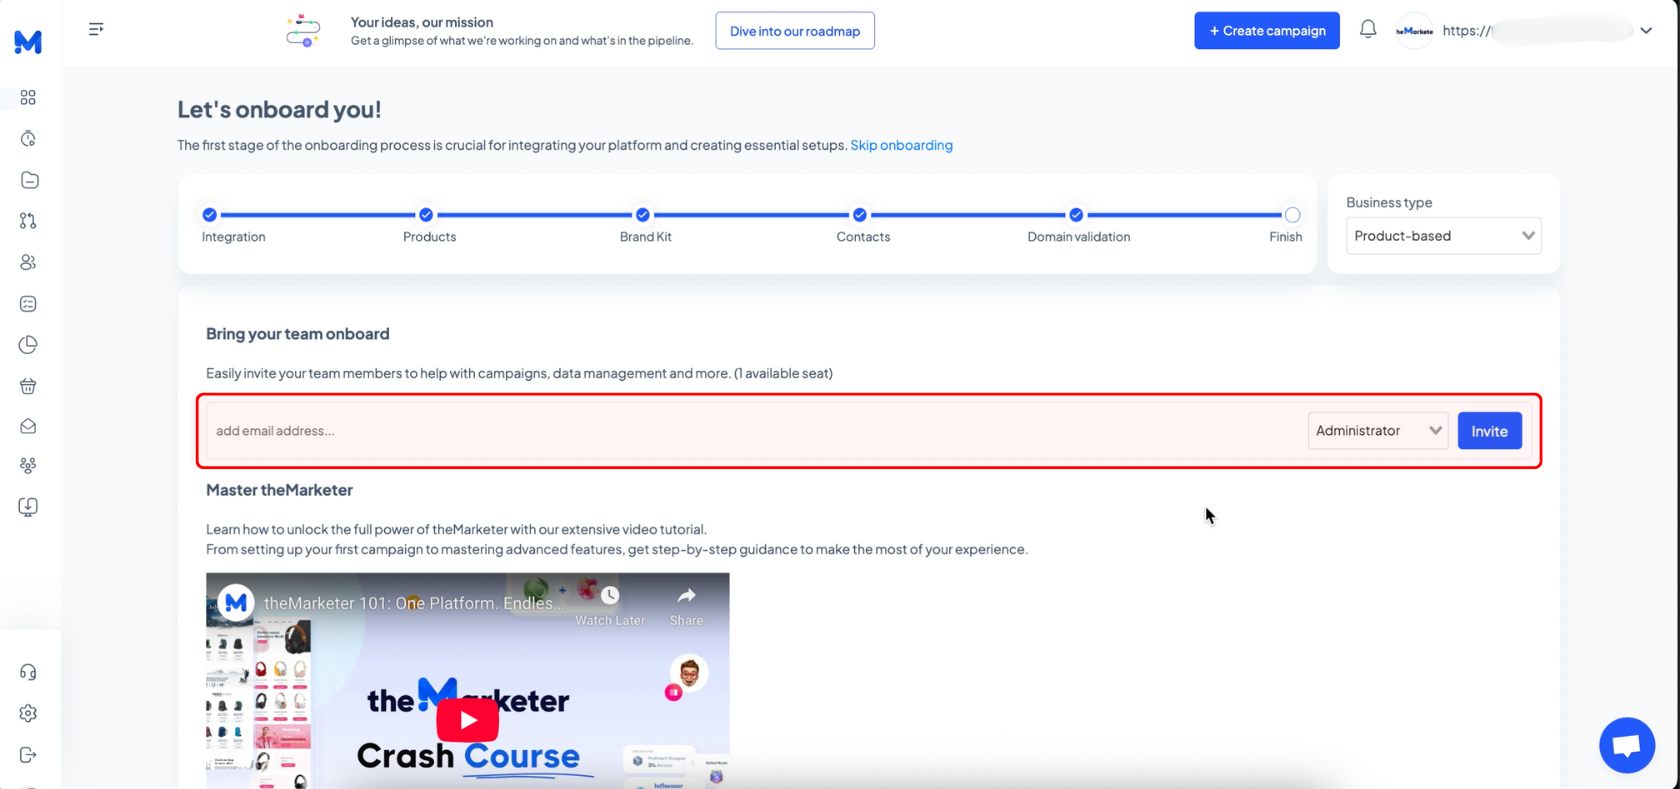Viewport: 1680px width, 789px height.
Task: Click the 'Master theMarketer' heading
Action: [279, 490]
